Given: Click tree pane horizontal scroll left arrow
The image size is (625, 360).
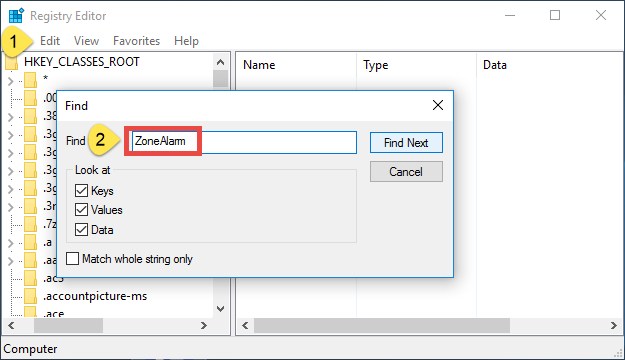Looking at the screenshot, I should tap(11, 326).
